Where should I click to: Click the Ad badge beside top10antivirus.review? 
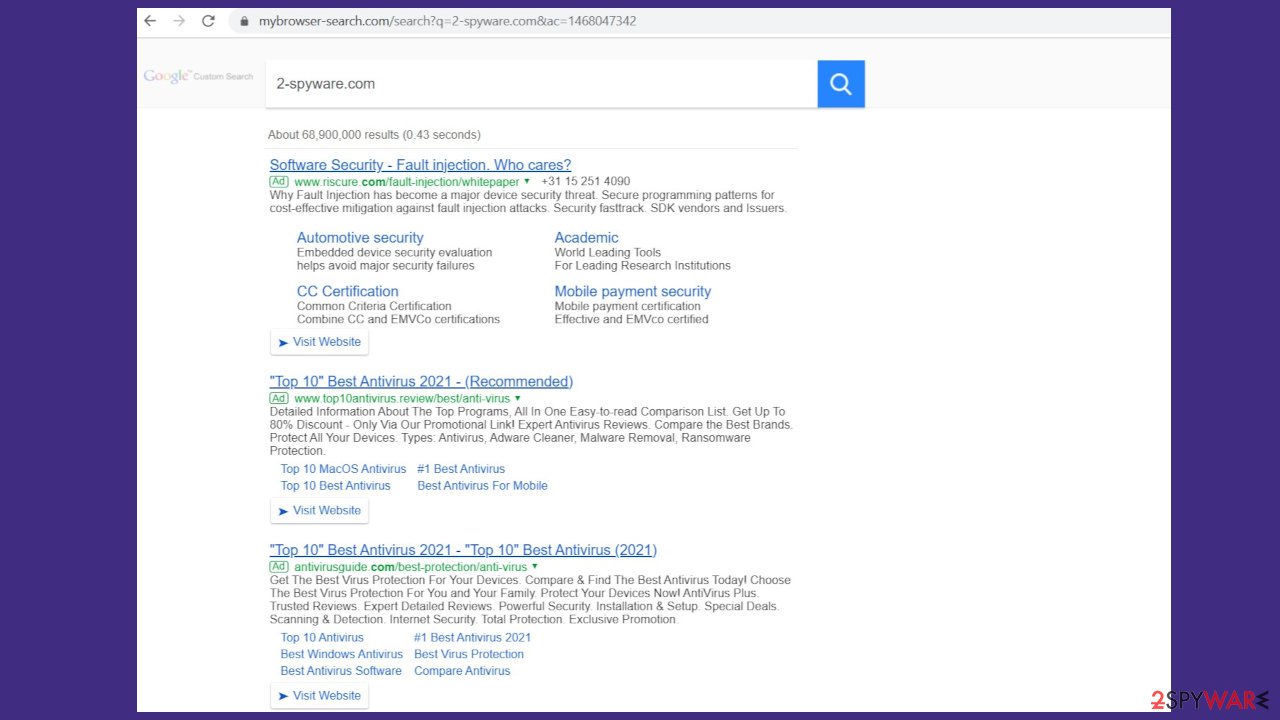279,398
